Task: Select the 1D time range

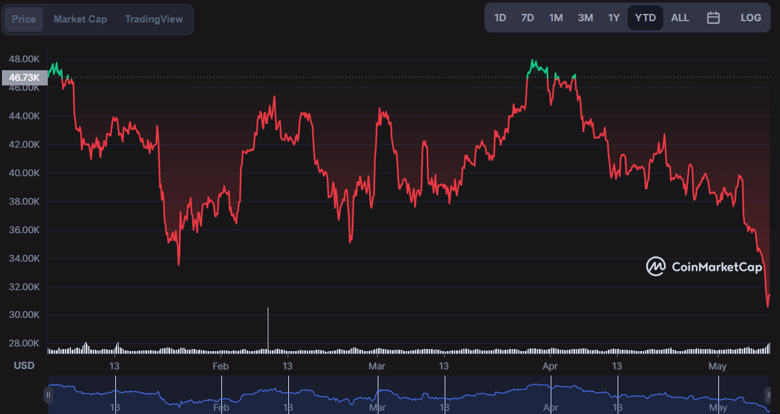Action: (500, 18)
